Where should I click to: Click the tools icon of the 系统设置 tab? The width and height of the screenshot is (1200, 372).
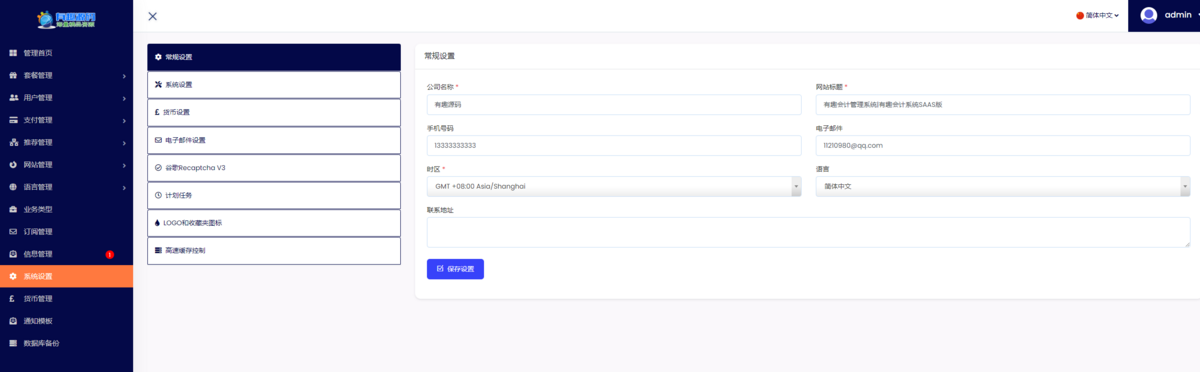click(158, 85)
